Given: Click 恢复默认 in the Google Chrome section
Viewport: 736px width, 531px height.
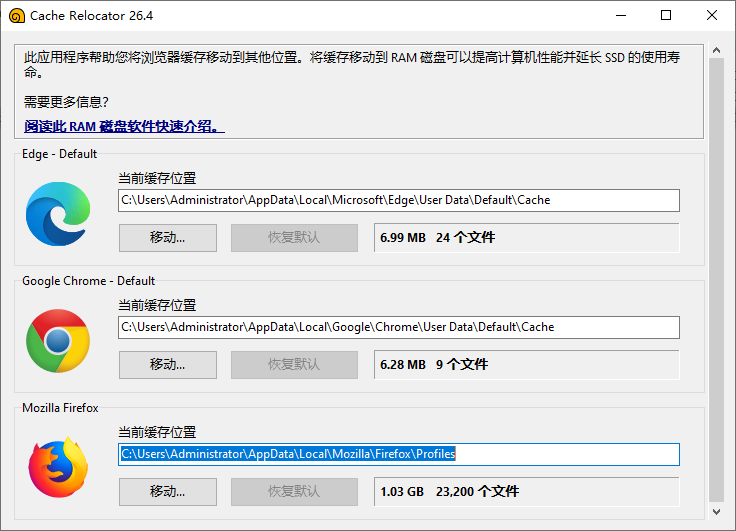Looking at the screenshot, I should [x=294, y=365].
